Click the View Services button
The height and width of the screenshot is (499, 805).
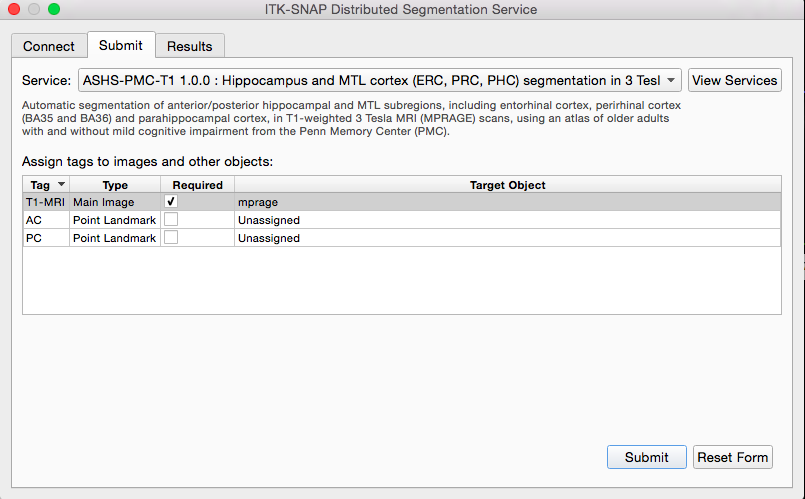[x=735, y=81]
